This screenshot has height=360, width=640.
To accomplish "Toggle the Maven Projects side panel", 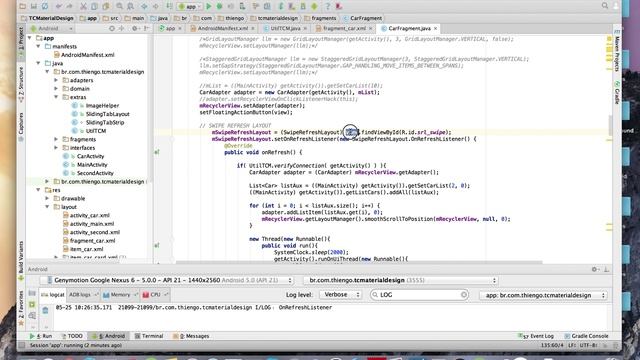I will (617, 51).
